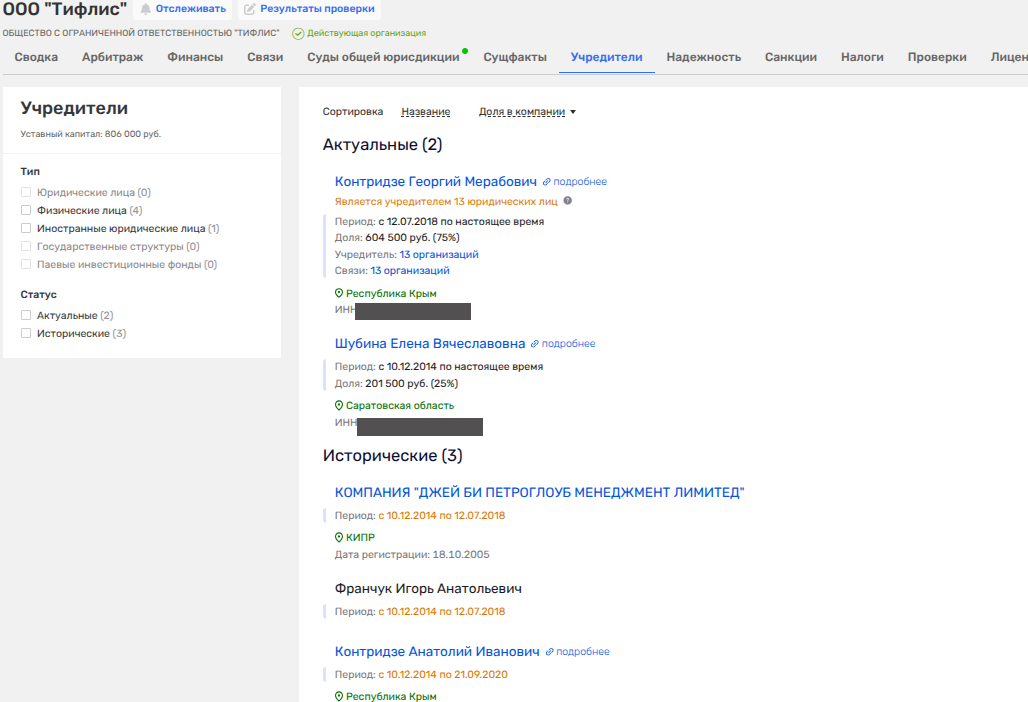This screenshot has width=1028, height=702.
Task: Open Шубина Елена Вячеславовна profile link
Action: (x=430, y=343)
